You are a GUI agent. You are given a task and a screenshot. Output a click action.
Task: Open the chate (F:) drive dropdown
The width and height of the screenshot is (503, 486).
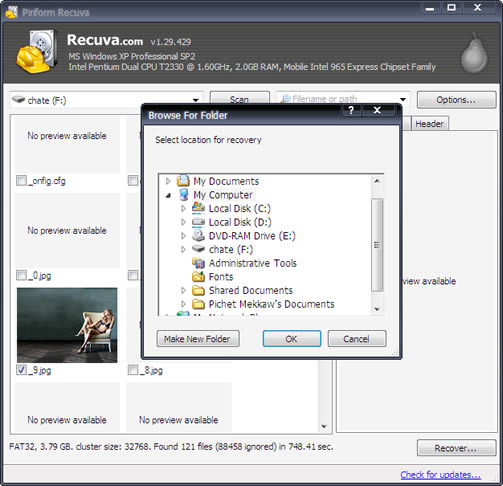pos(196,100)
